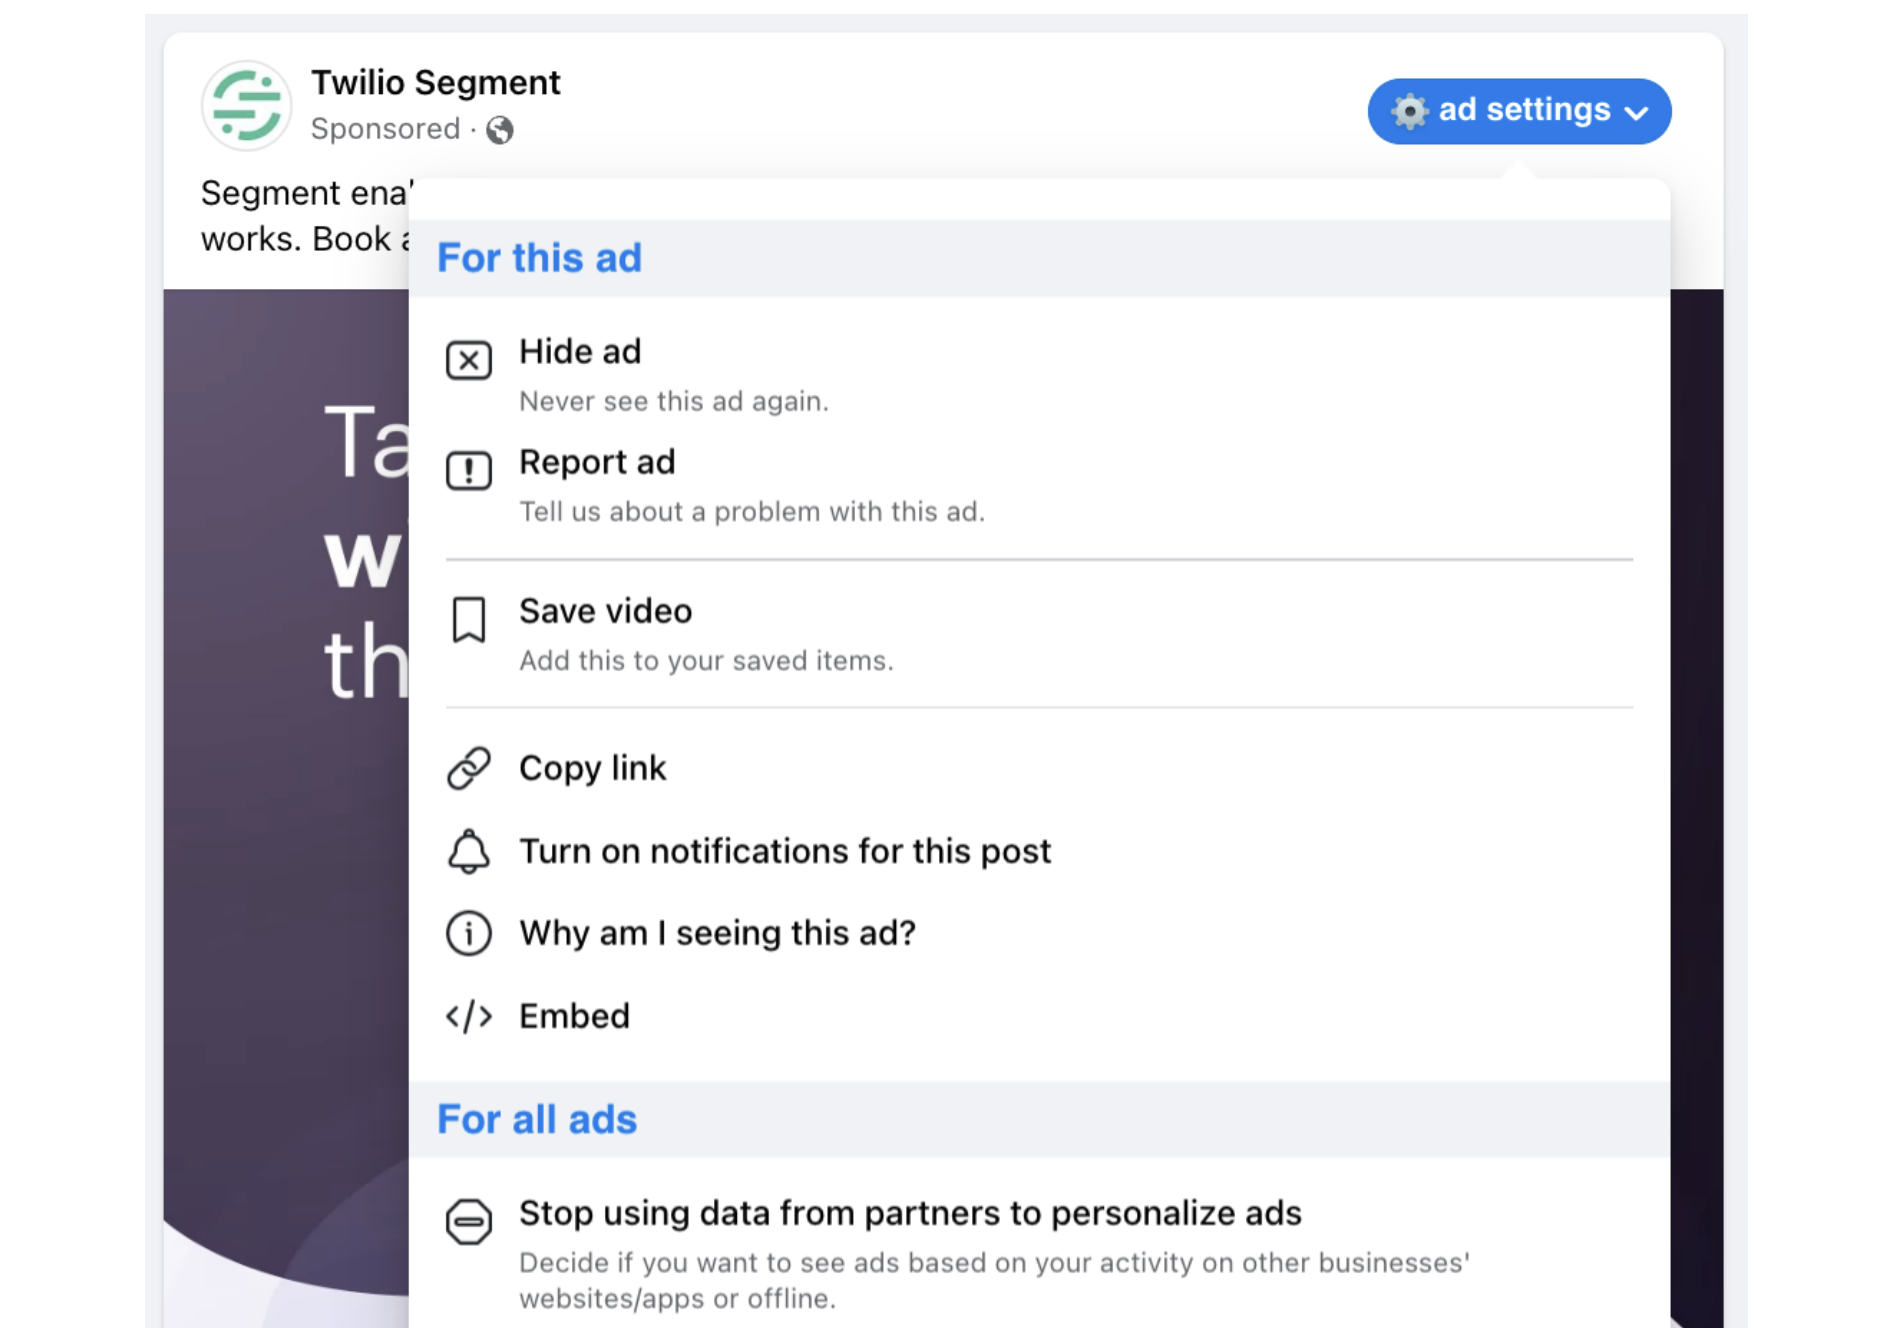The height and width of the screenshot is (1328, 1898).
Task: Click the notifications bell icon
Action: coord(468,851)
